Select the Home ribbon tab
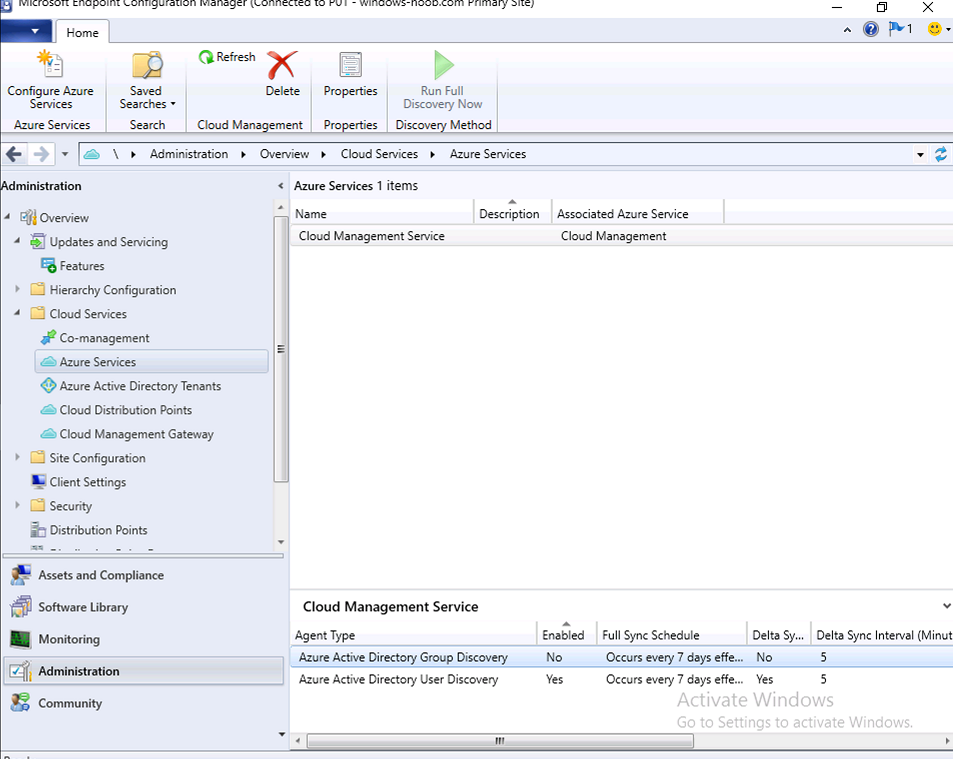Image resolution: width=953 pixels, height=759 pixels. [82, 32]
